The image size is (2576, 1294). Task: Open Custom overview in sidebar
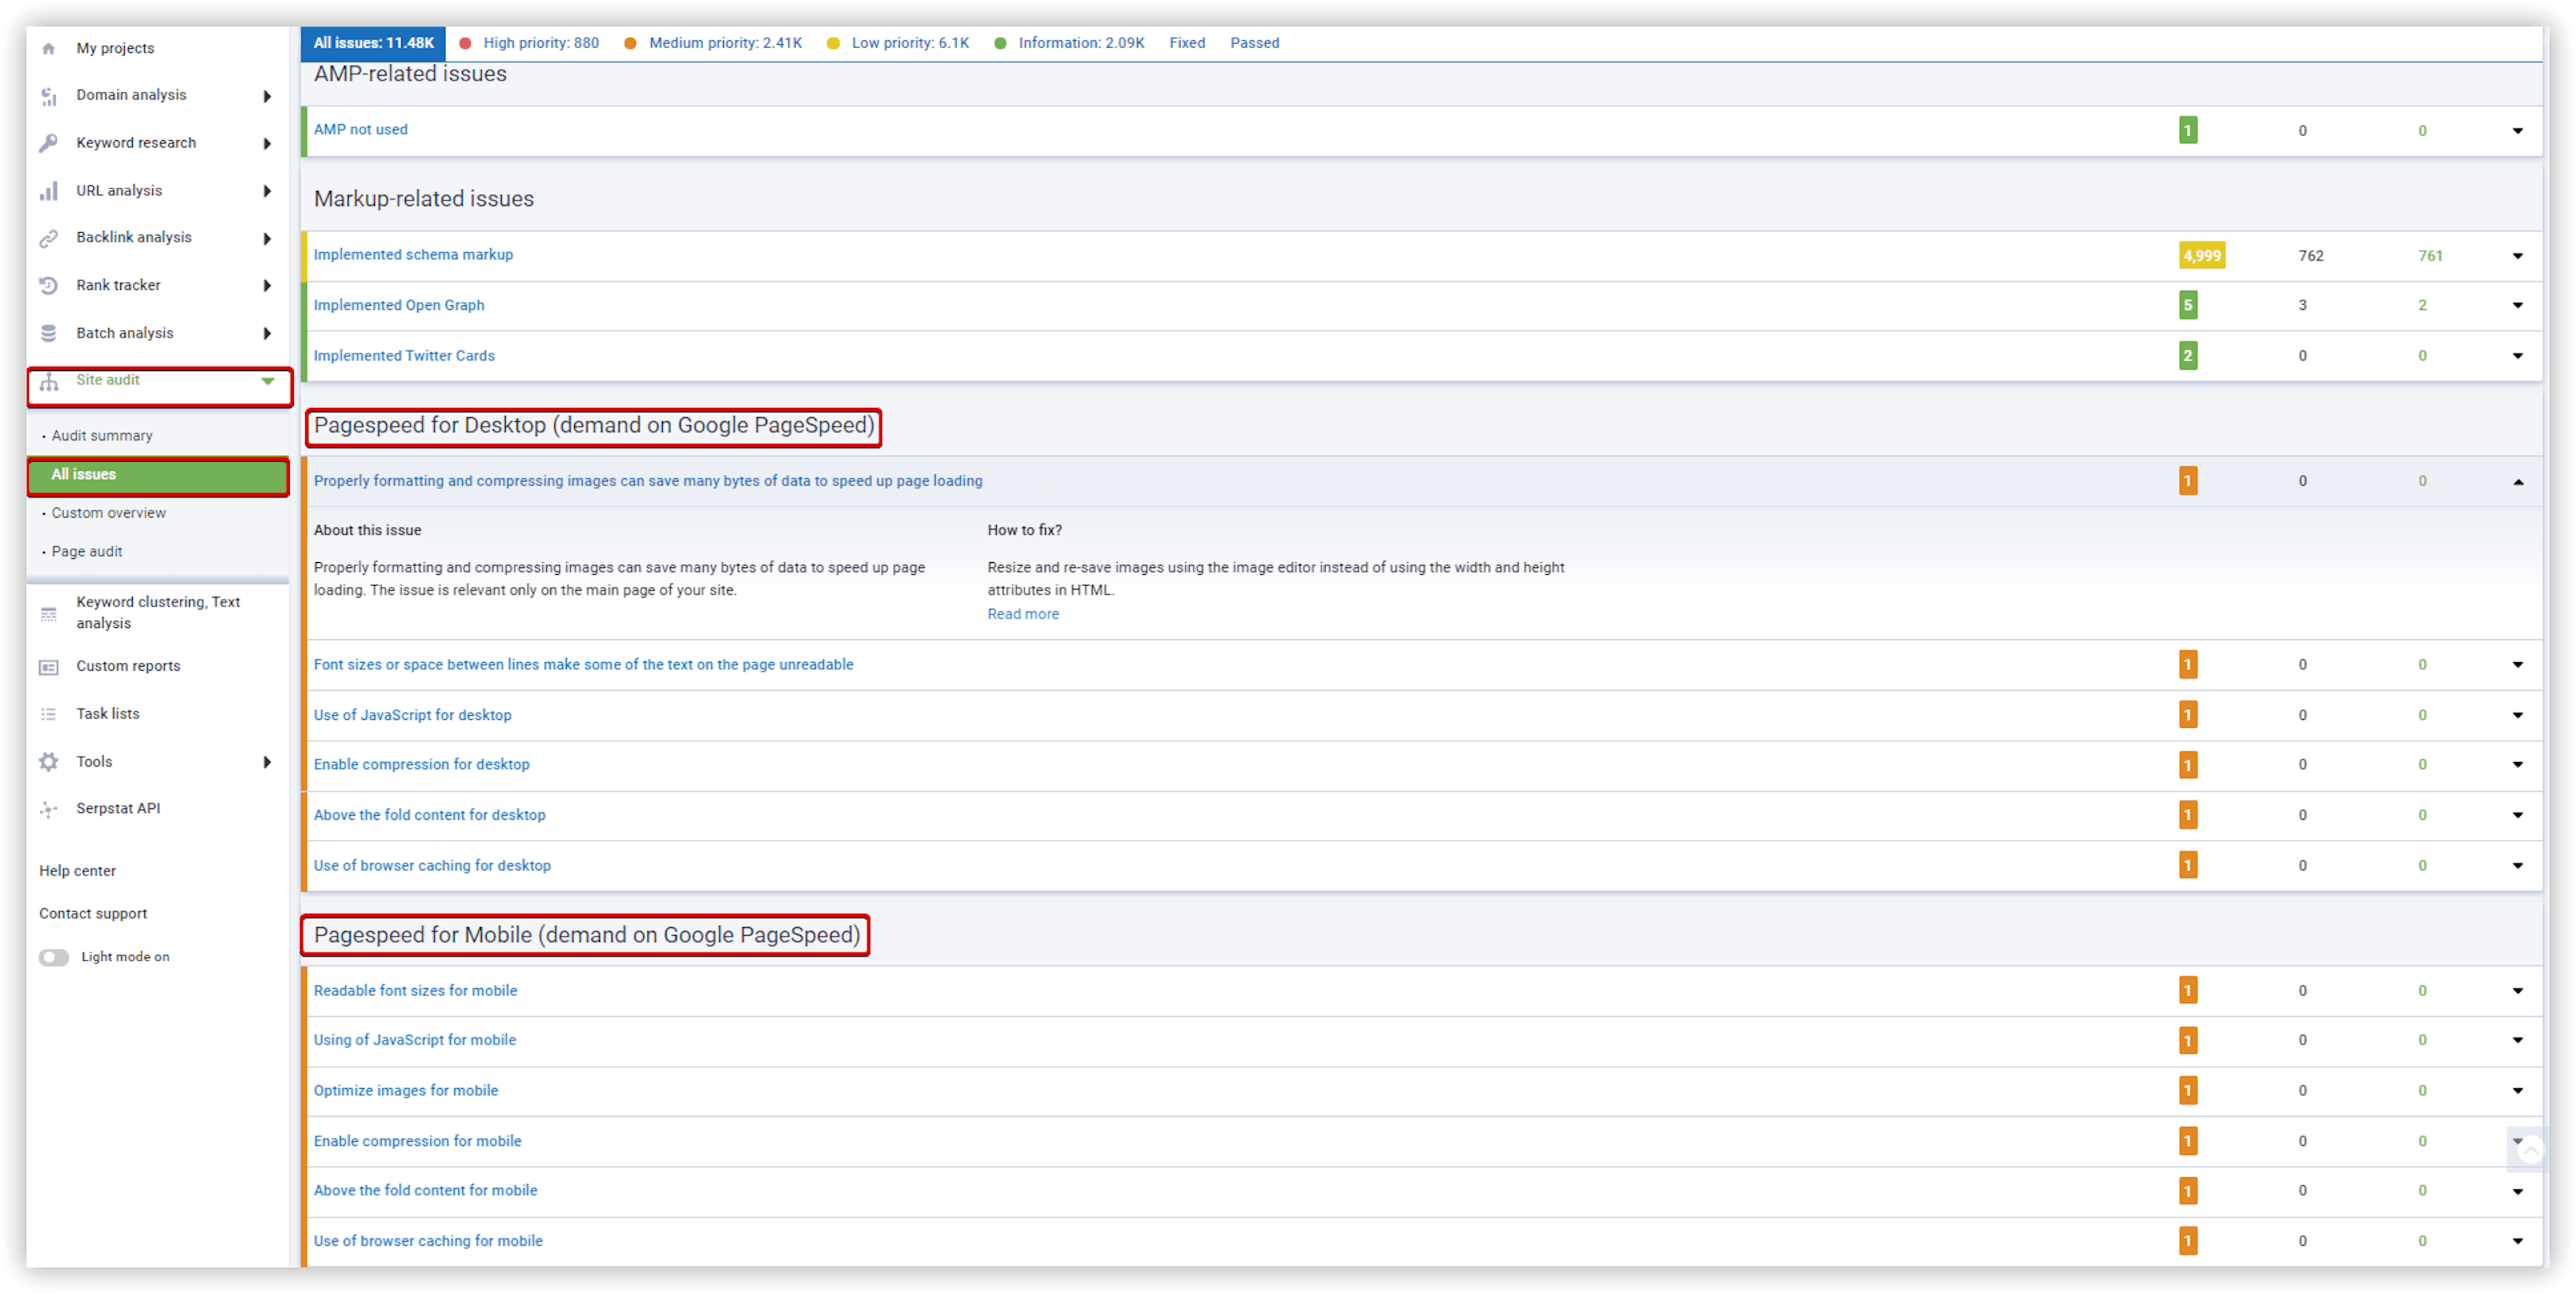(x=108, y=513)
